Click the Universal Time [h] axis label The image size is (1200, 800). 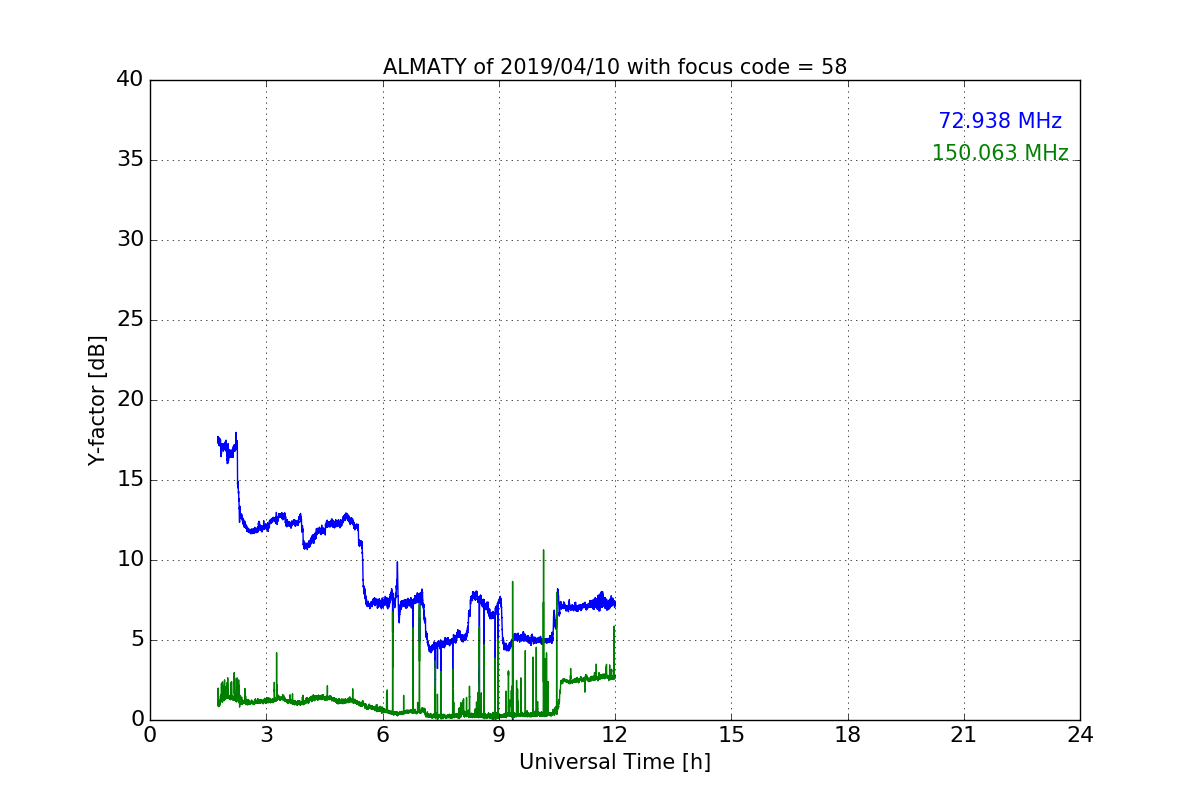click(x=614, y=762)
